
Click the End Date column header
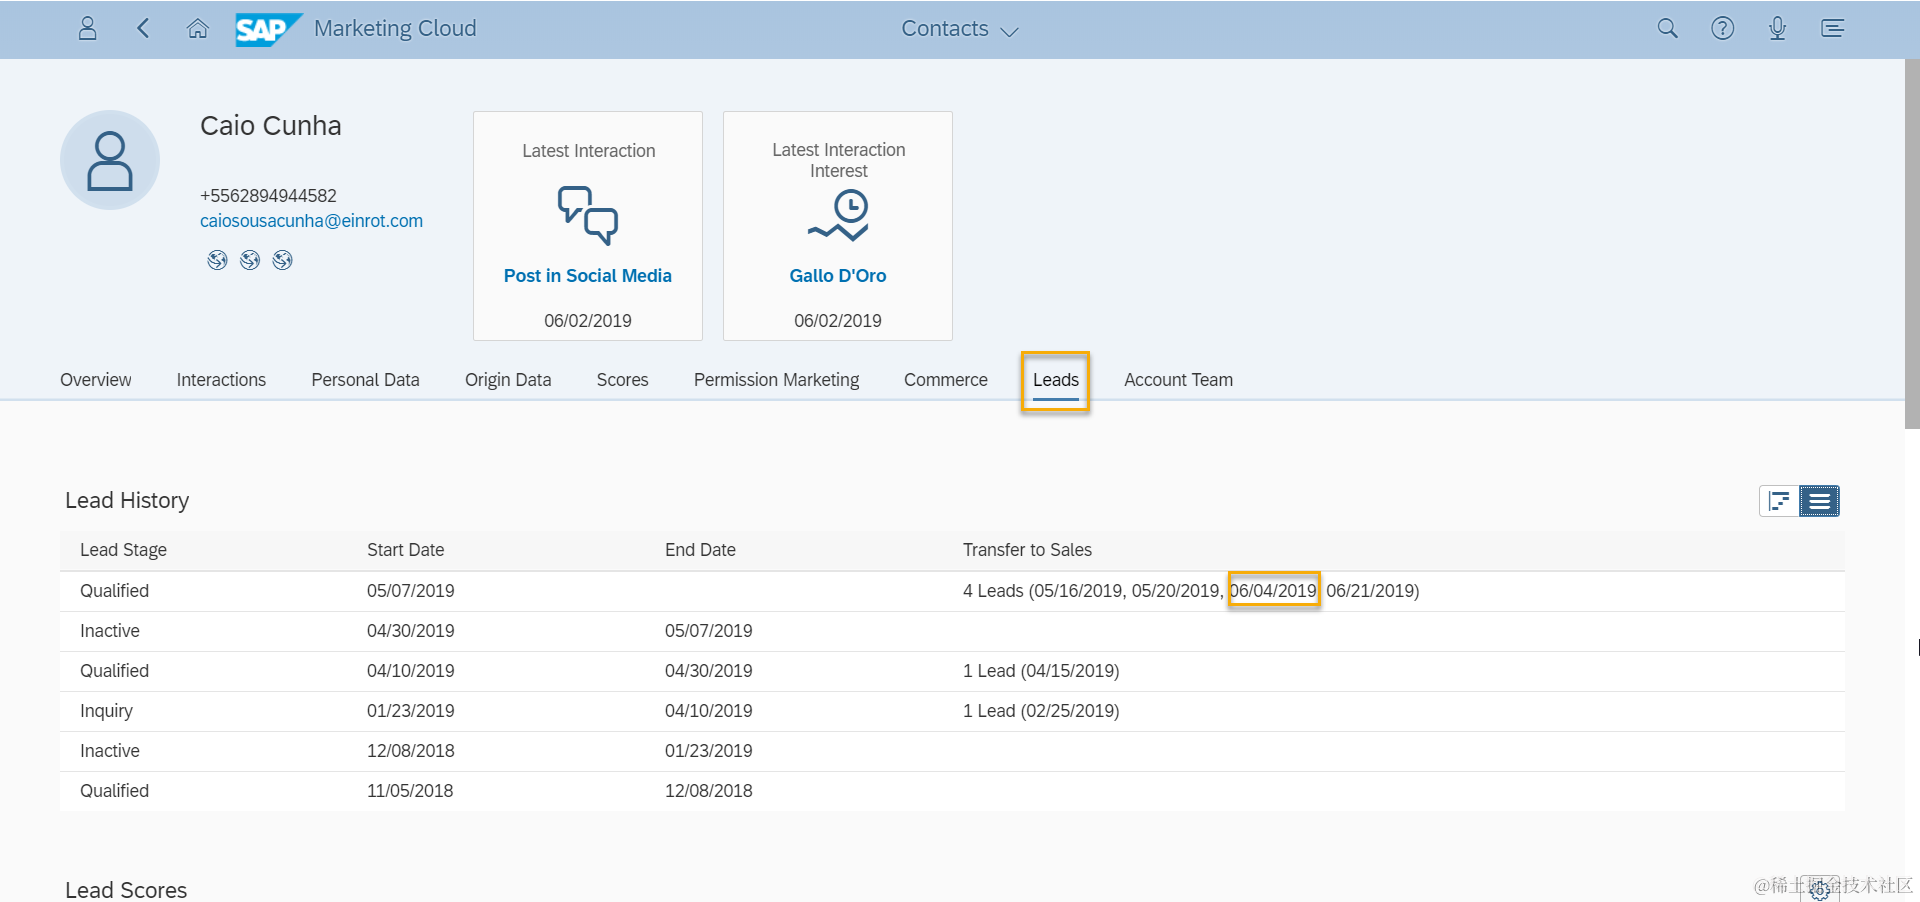click(x=700, y=550)
